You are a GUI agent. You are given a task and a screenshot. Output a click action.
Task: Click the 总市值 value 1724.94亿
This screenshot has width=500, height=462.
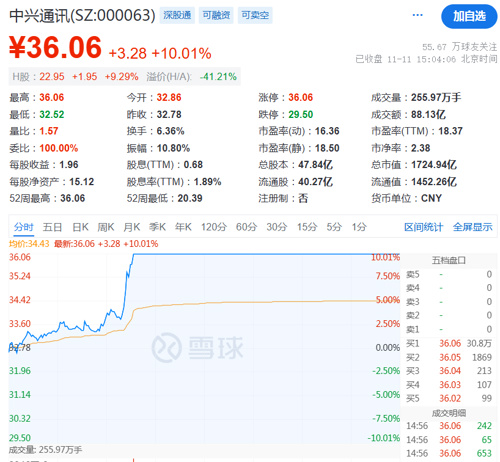point(434,165)
